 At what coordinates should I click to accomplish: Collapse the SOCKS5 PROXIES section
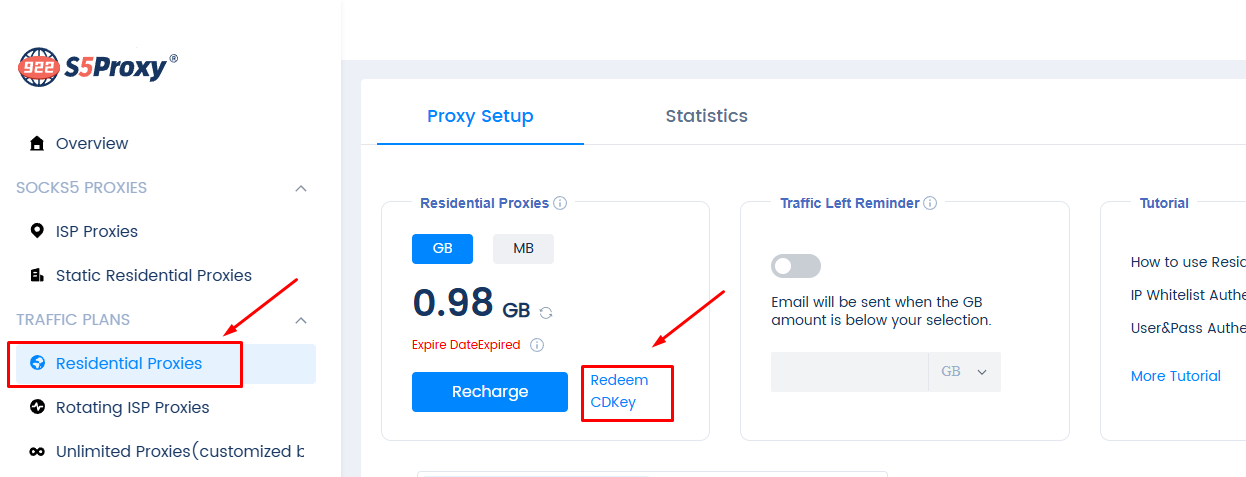click(x=301, y=188)
